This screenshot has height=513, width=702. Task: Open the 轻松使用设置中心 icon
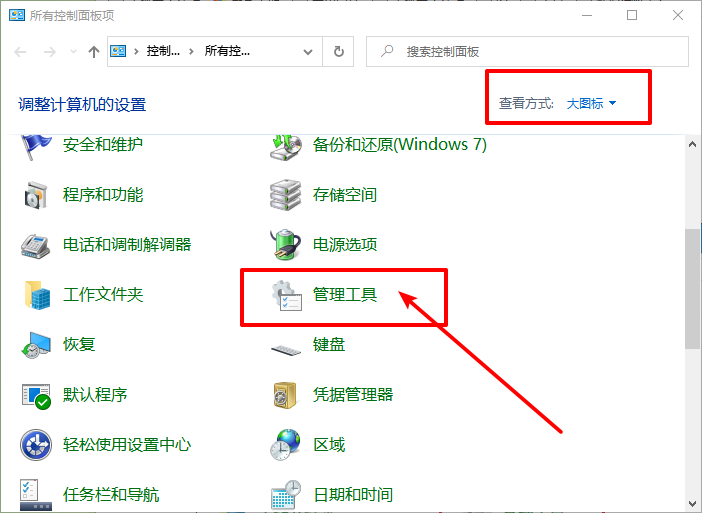(36, 444)
